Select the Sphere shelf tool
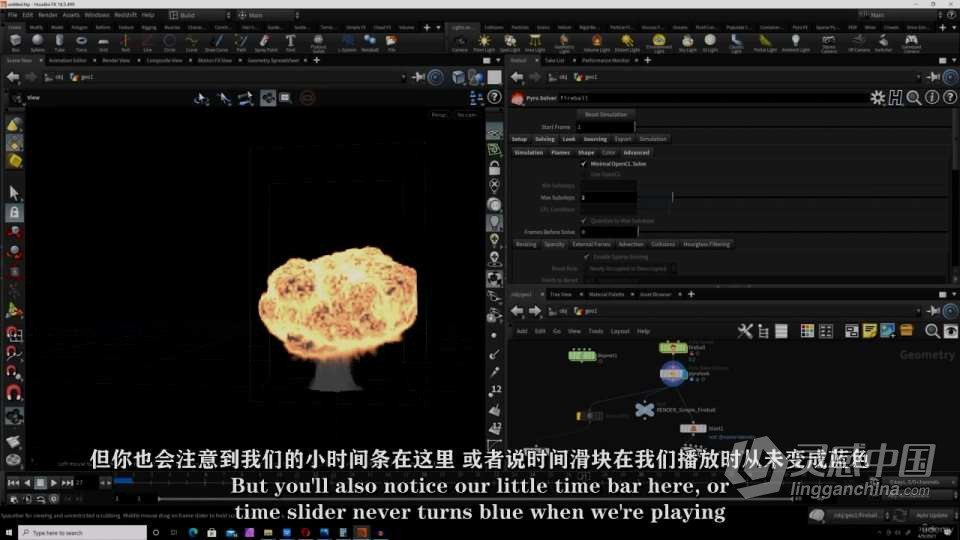 37,42
